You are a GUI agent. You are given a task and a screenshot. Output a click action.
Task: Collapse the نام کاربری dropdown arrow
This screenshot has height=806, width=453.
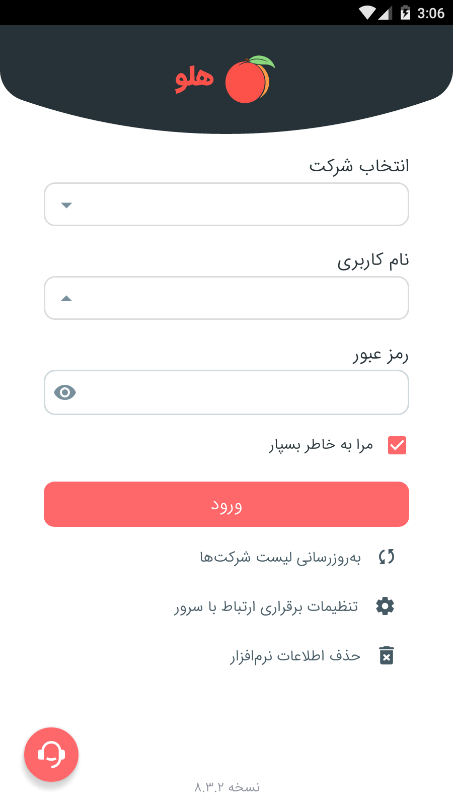[x=66, y=299]
